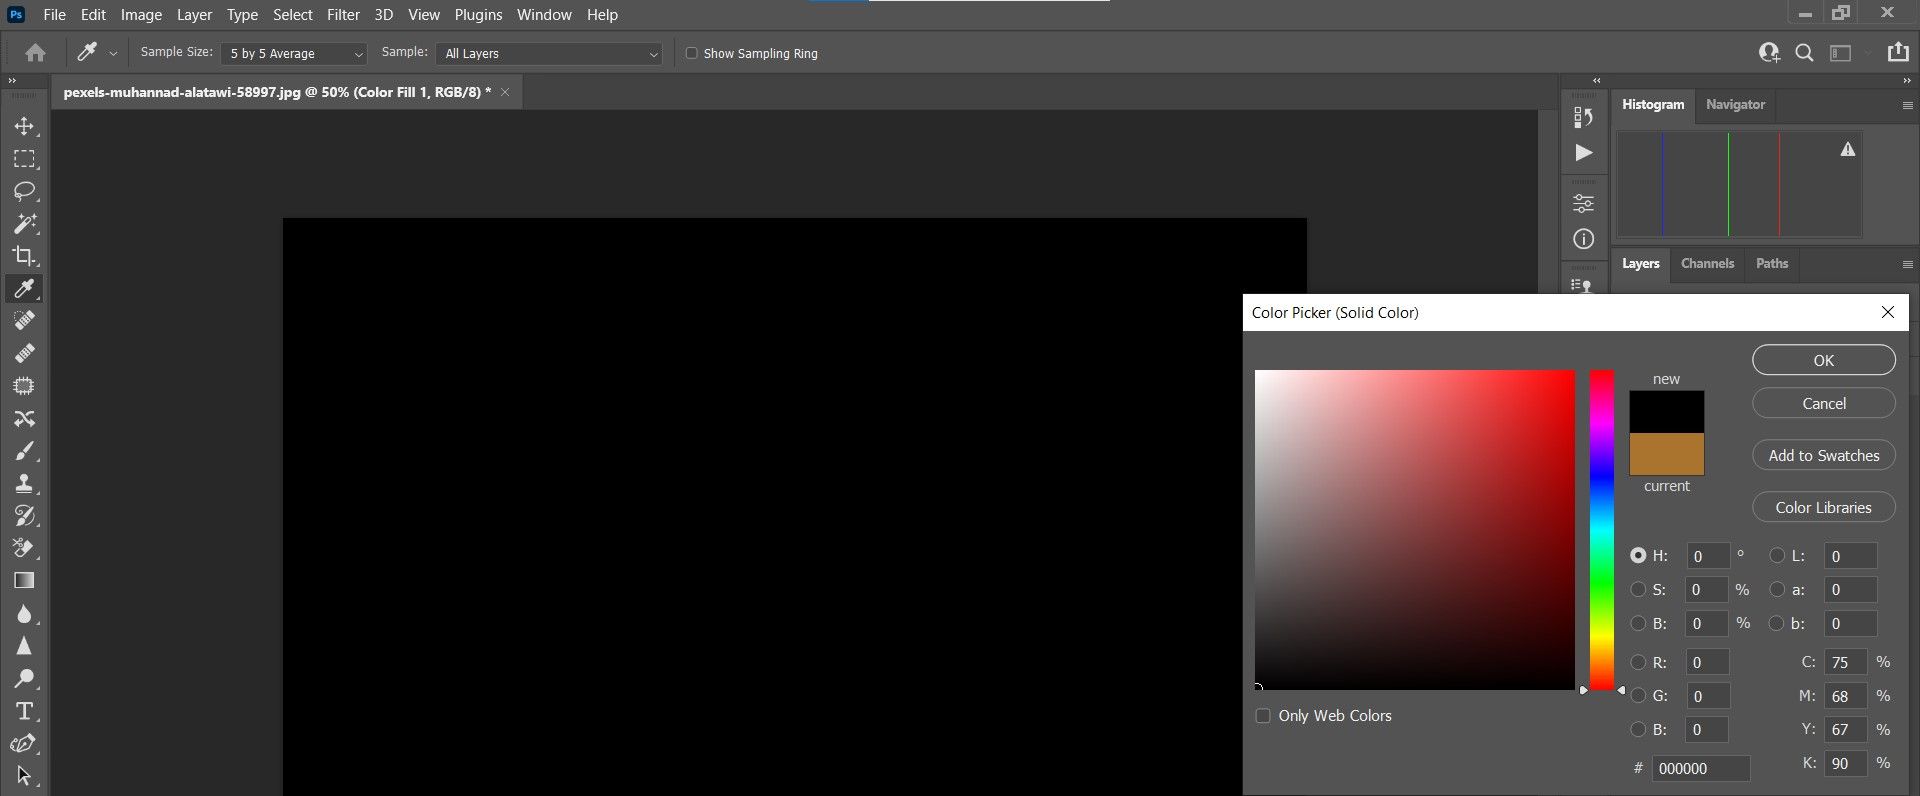Open the Histogram panel options menu

point(1907,105)
